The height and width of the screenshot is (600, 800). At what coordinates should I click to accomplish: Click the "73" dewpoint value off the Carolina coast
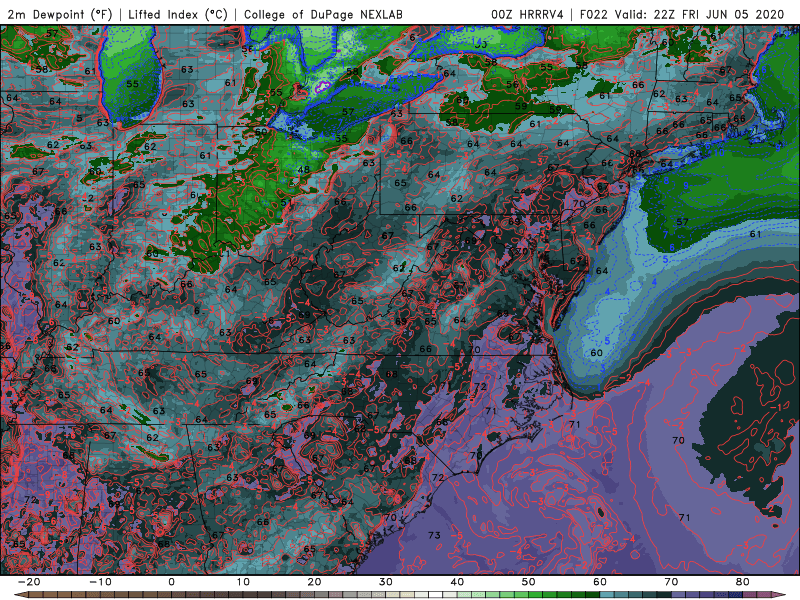pyautogui.click(x=434, y=535)
